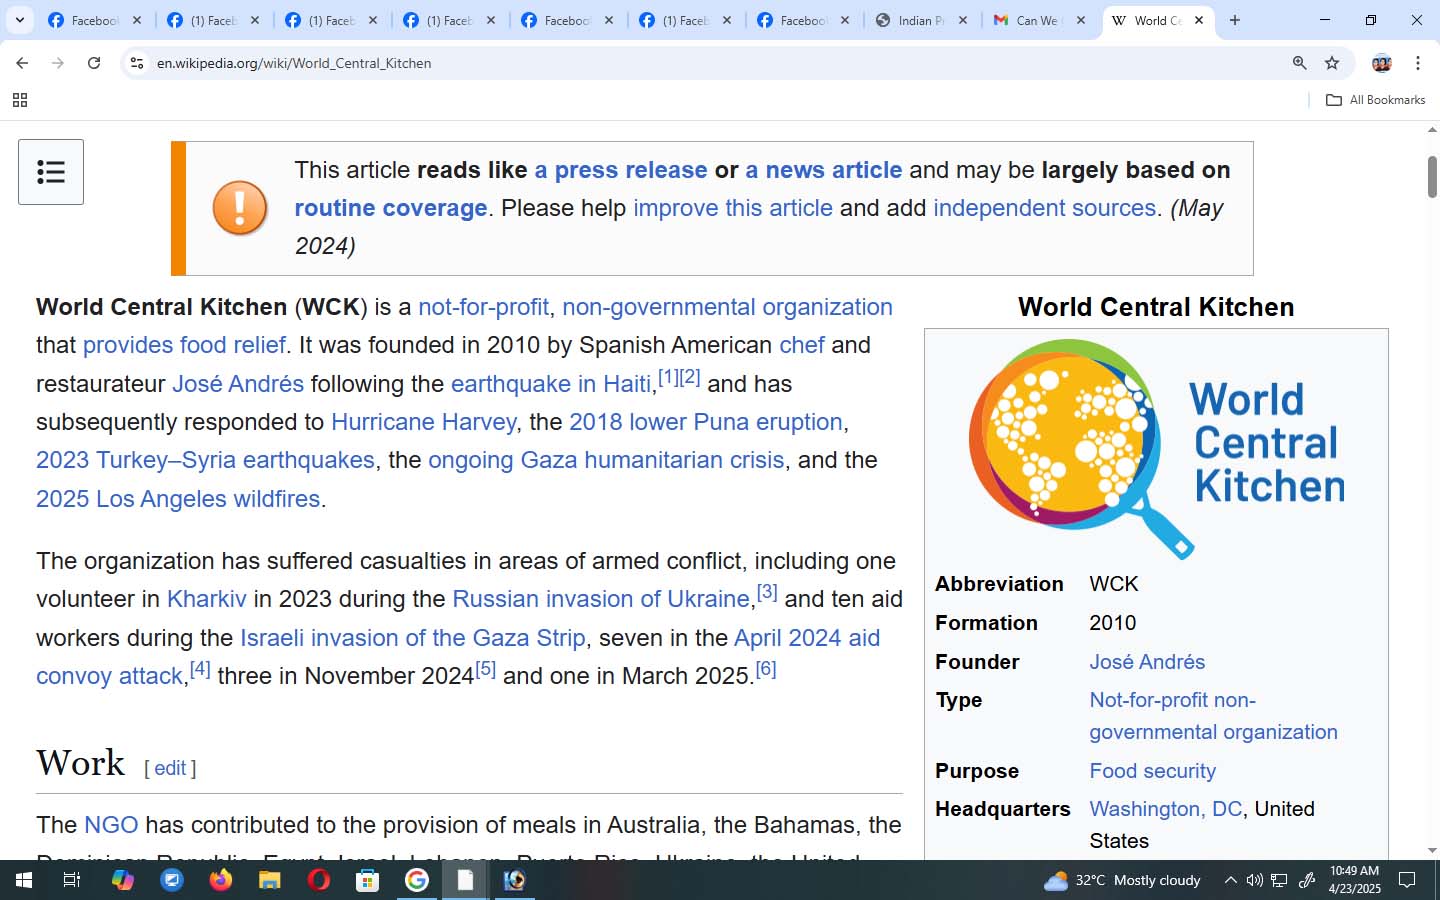1440x900 pixels.
Task: Close the Gmail Can We tab
Action: click(1081, 20)
